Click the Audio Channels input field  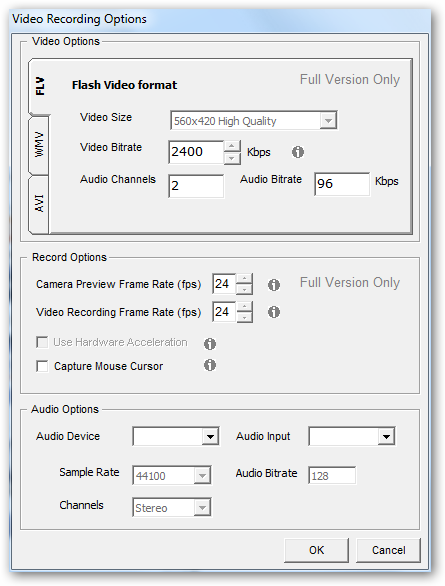click(196, 186)
